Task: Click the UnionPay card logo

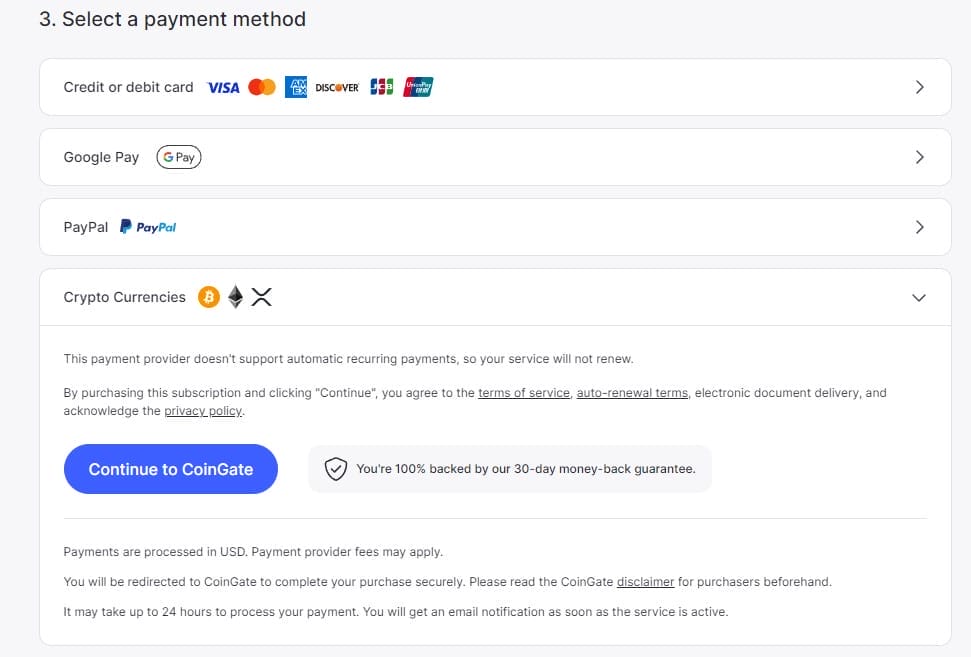Action: pyautogui.click(x=418, y=87)
